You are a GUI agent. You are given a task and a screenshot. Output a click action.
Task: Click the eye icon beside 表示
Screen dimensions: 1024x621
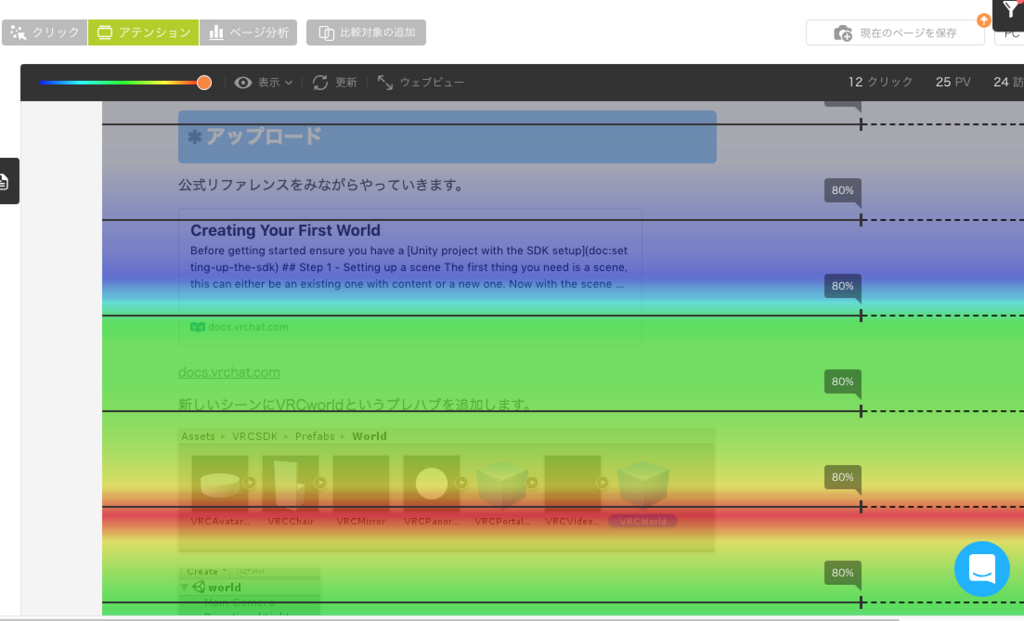pyautogui.click(x=243, y=82)
